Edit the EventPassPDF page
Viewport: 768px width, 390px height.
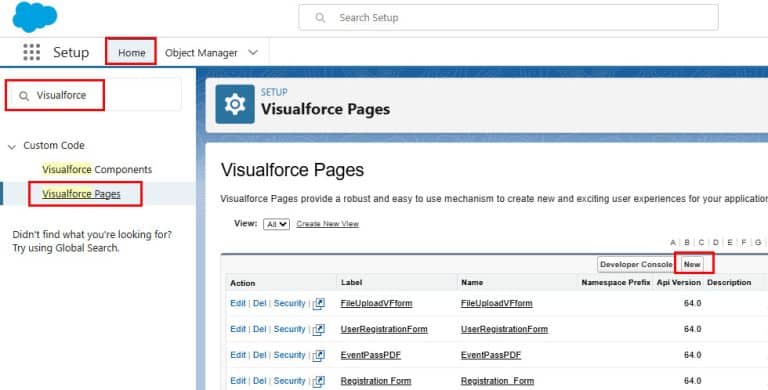[x=238, y=355]
